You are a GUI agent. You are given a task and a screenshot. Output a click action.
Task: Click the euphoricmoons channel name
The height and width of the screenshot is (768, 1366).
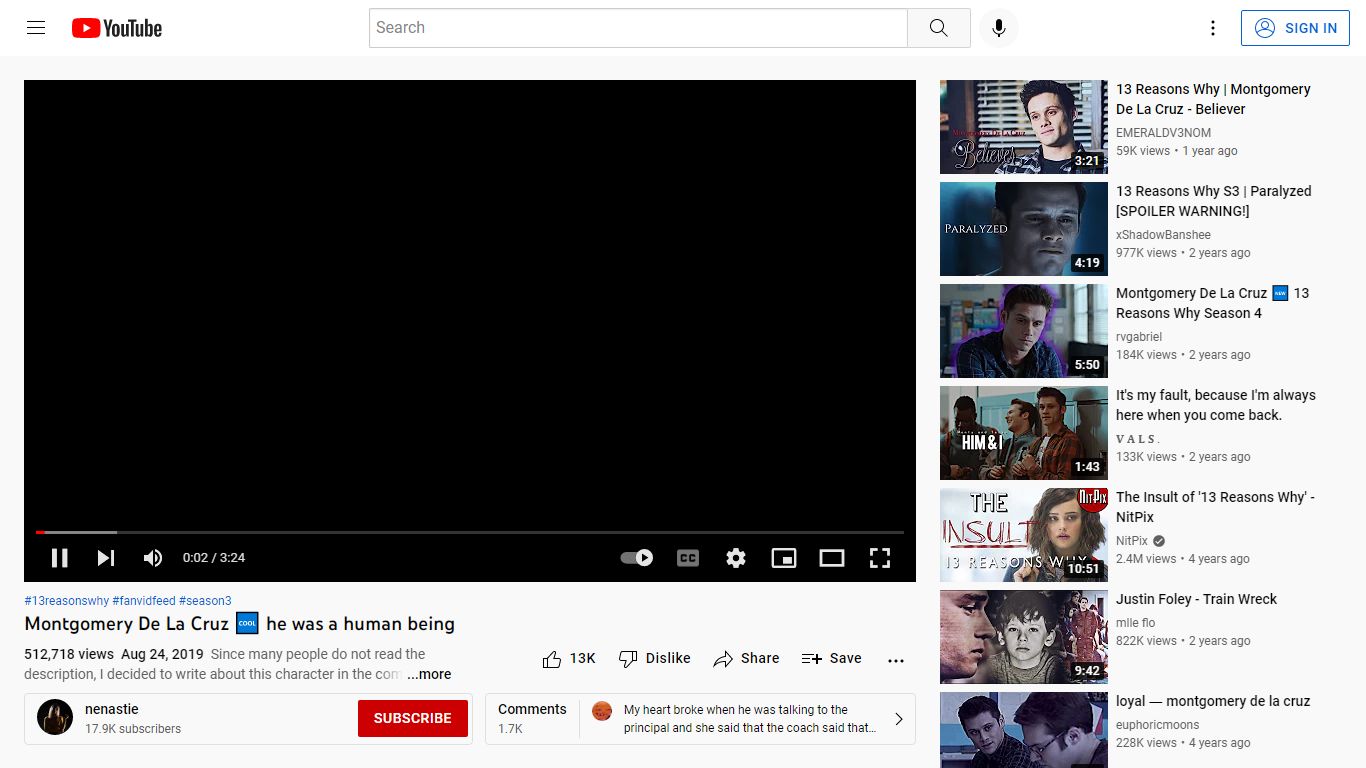coord(1158,725)
